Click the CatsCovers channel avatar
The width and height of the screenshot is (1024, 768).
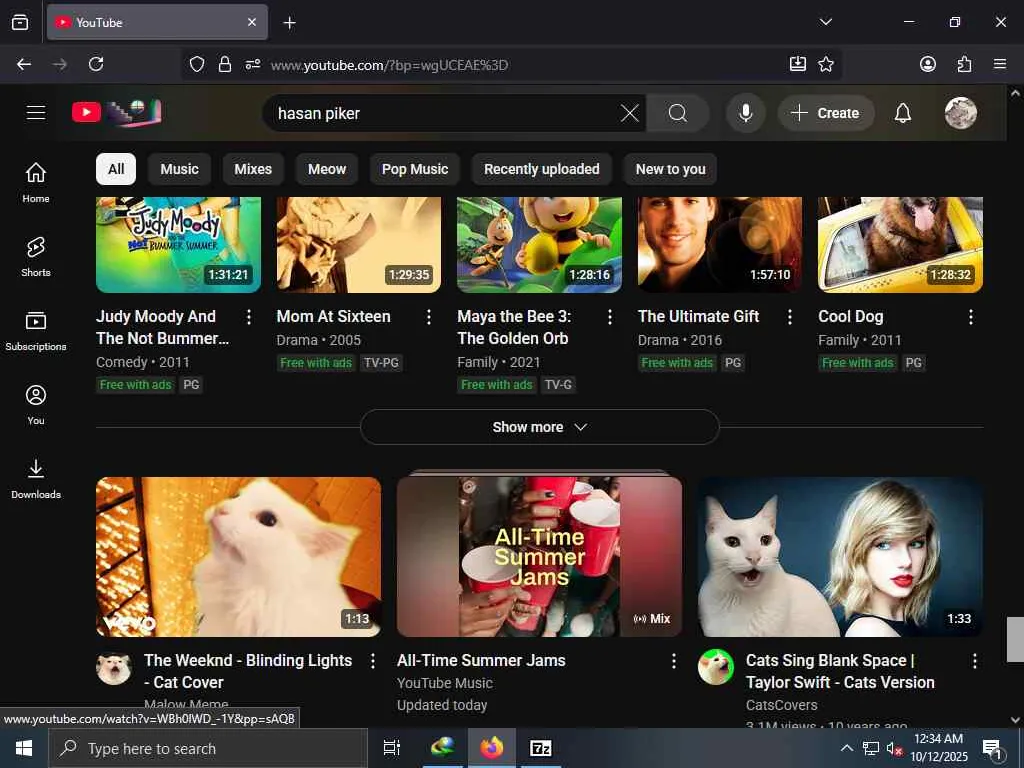pos(716,667)
